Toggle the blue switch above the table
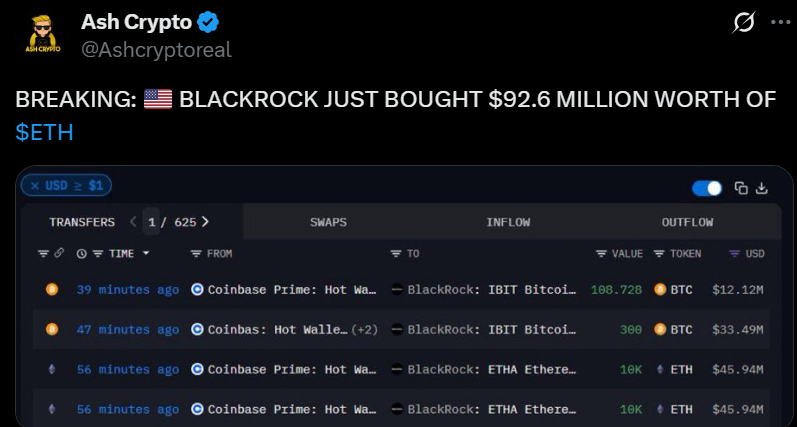Image resolution: width=797 pixels, height=427 pixels. [x=707, y=188]
